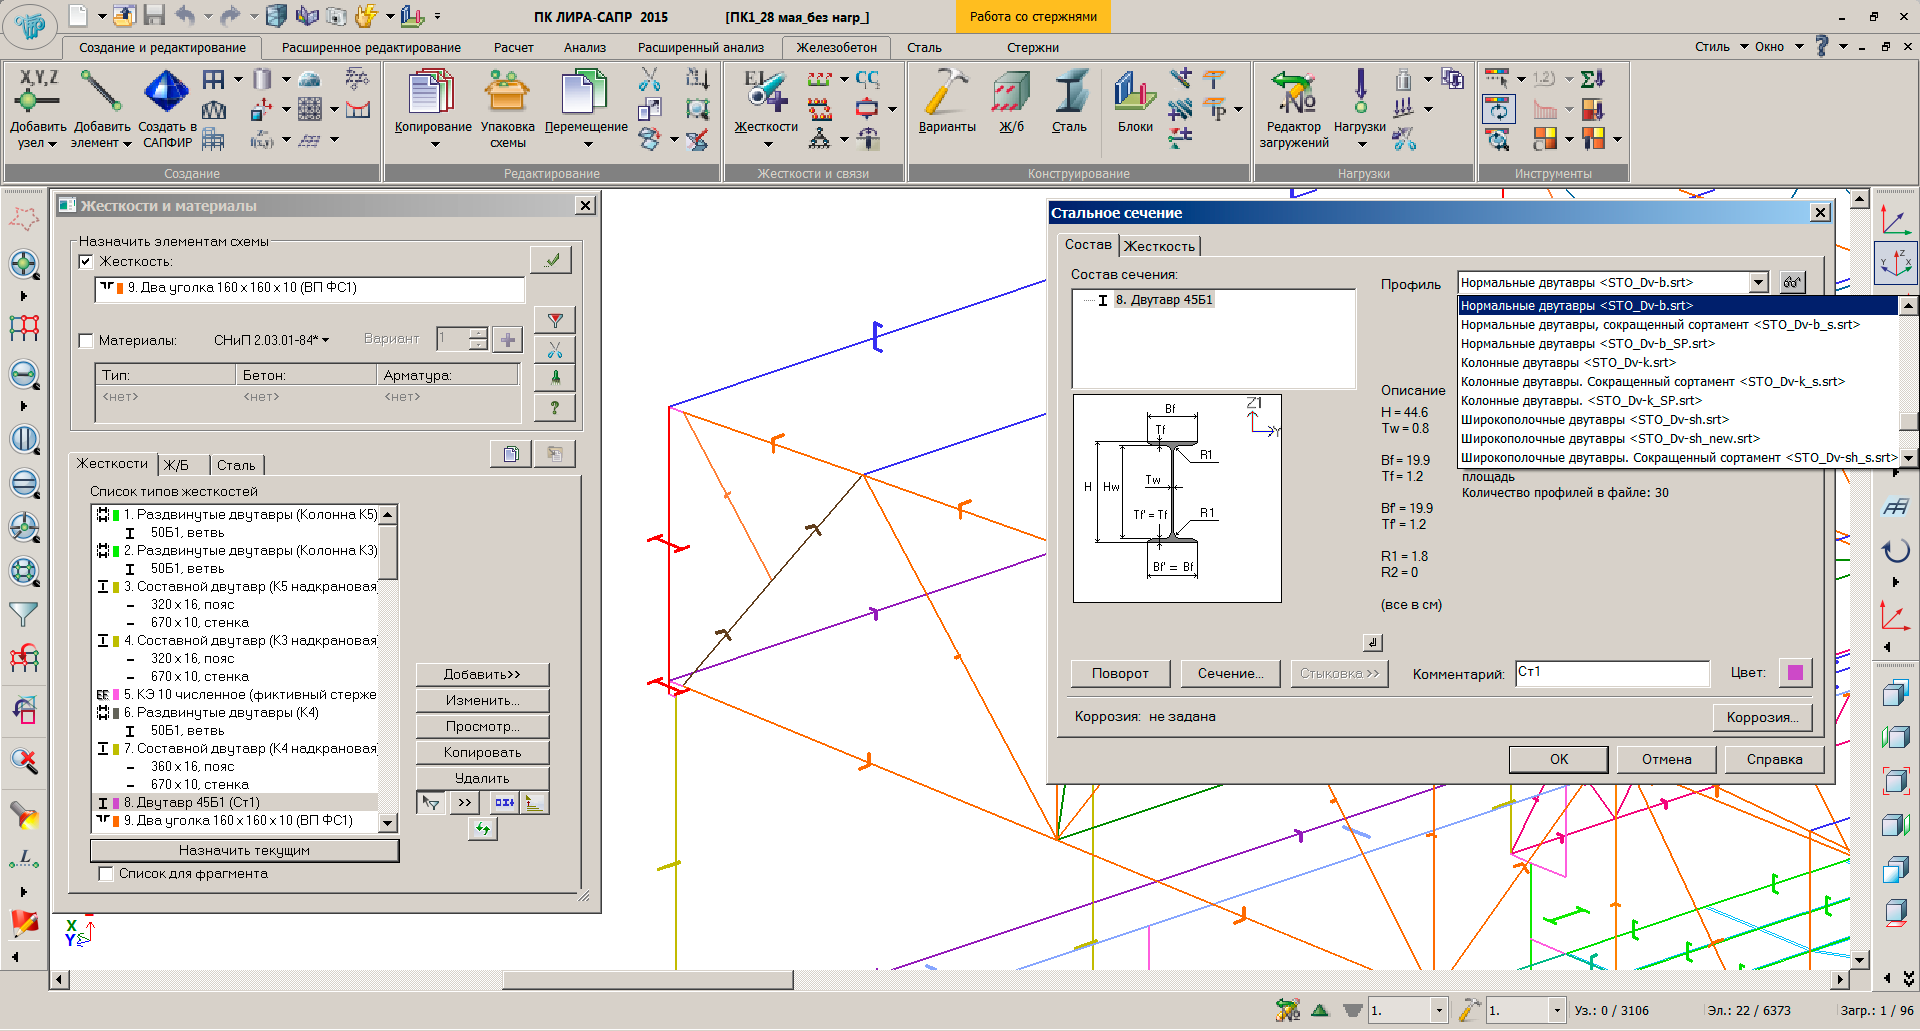Check Список для фрагмента option

pyautogui.click(x=106, y=874)
